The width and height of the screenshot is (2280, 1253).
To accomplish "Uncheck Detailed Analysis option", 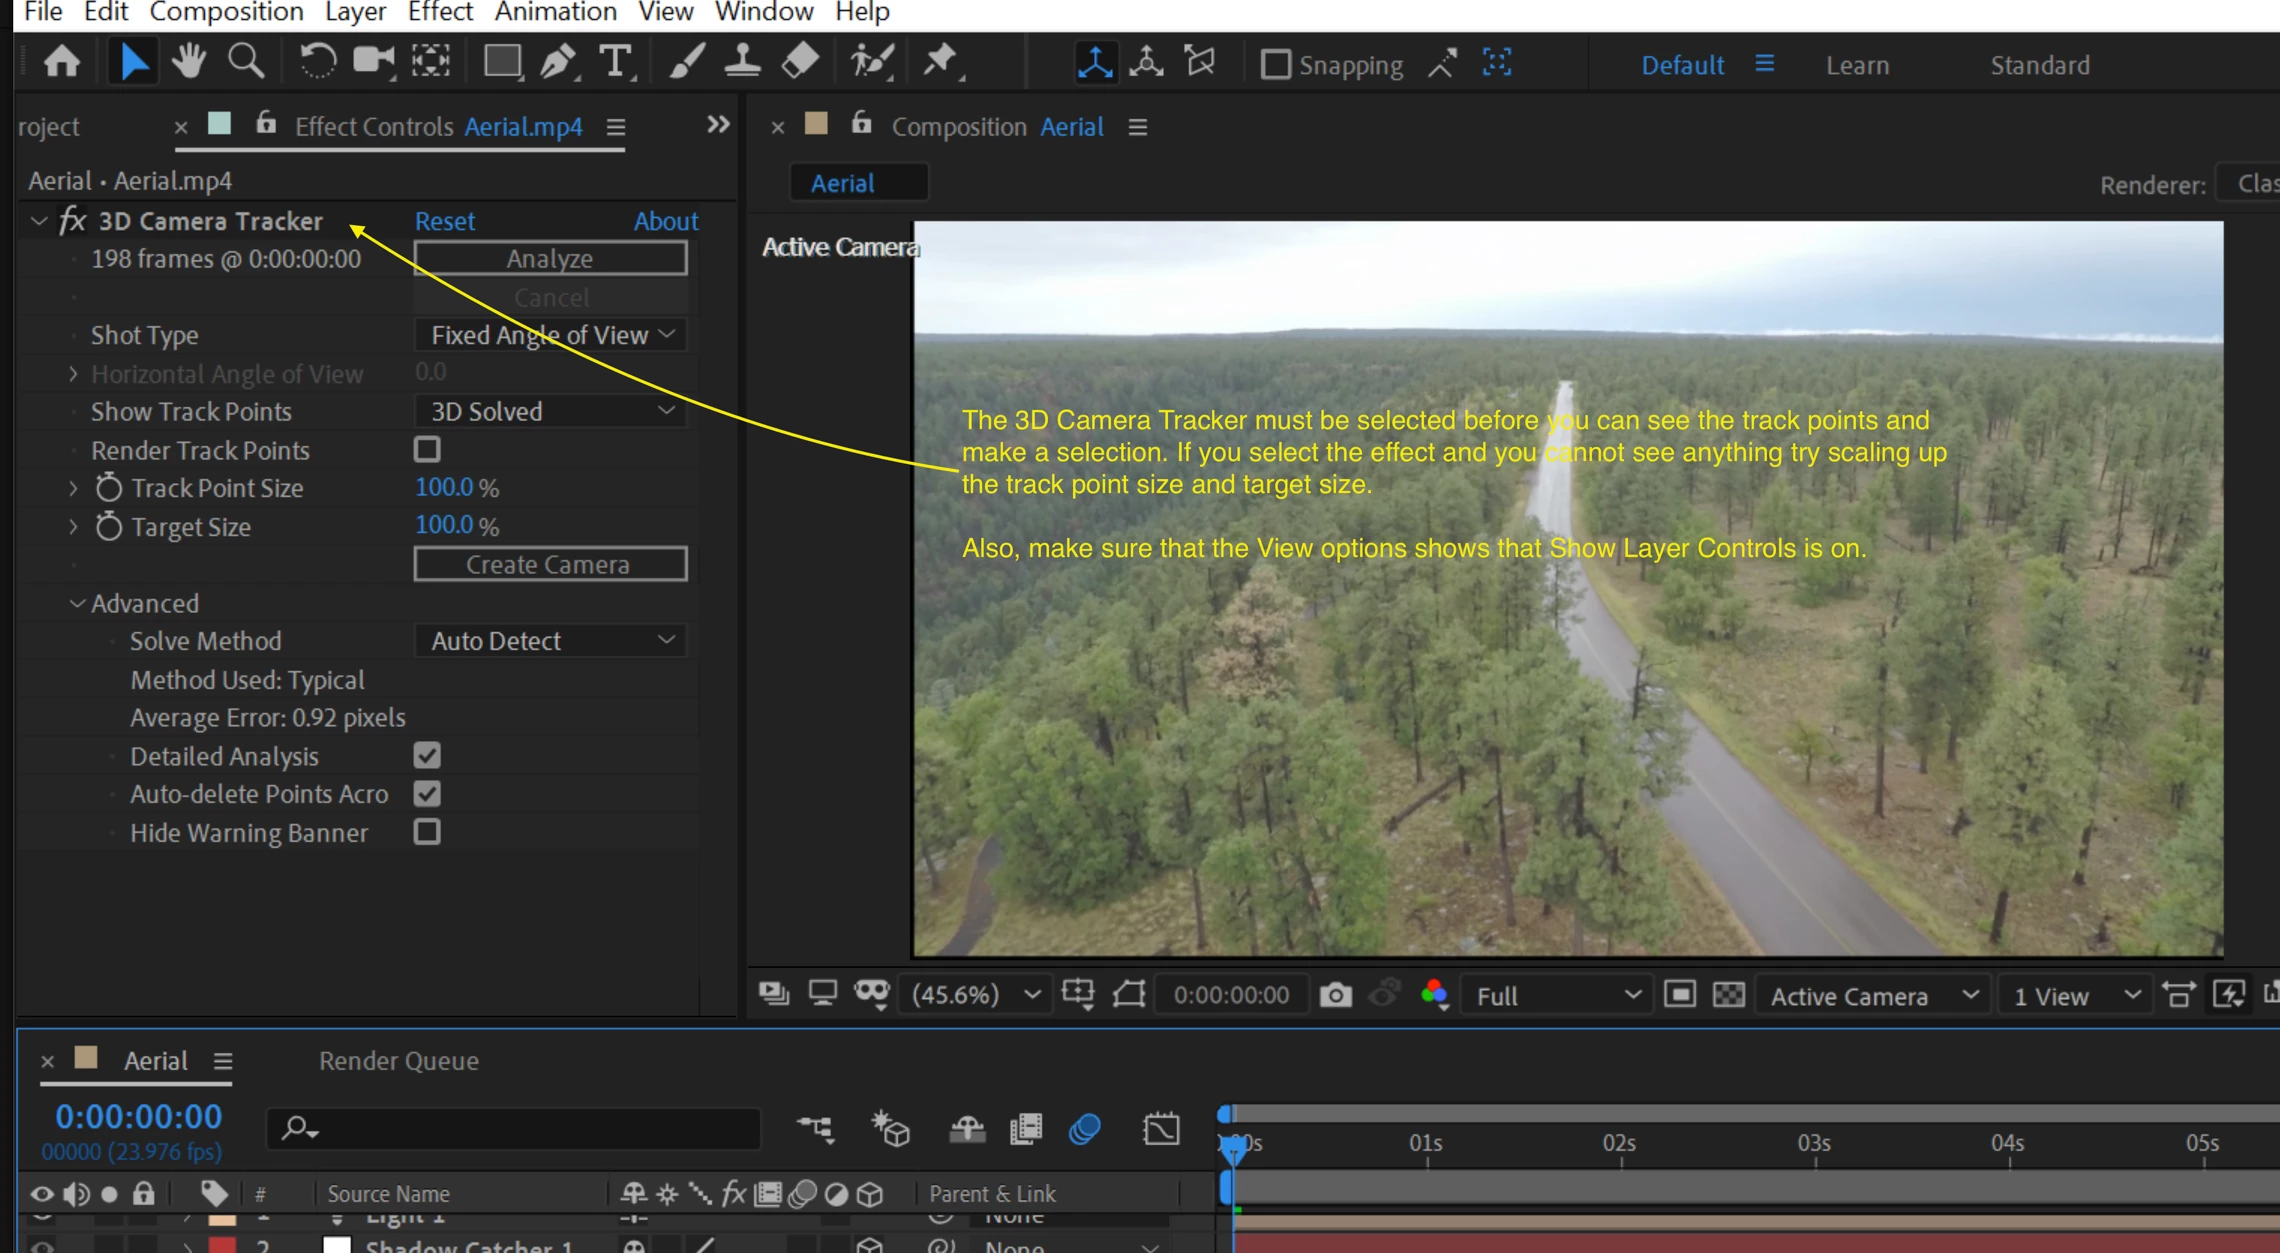I will (427, 756).
